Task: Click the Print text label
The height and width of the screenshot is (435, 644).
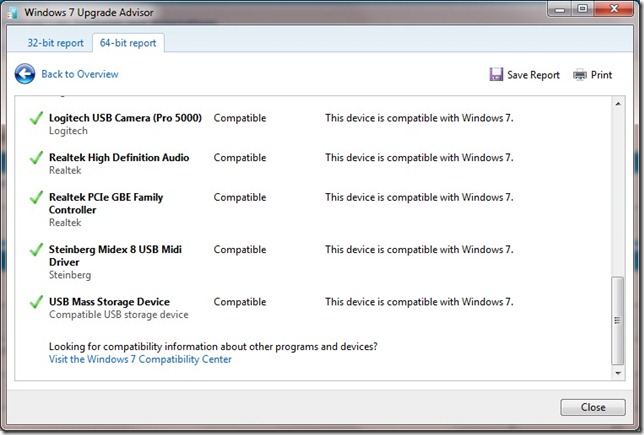Action: coord(601,75)
